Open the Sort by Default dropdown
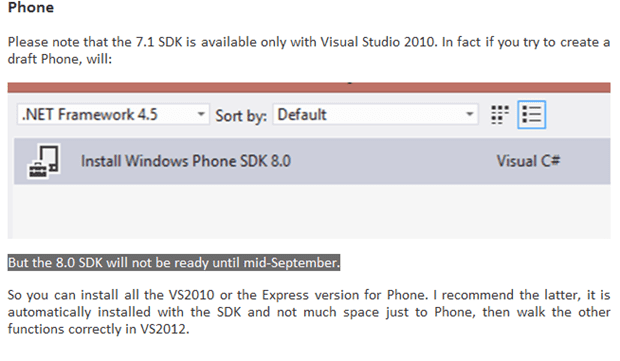The height and width of the screenshot is (361, 620). point(375,115)
